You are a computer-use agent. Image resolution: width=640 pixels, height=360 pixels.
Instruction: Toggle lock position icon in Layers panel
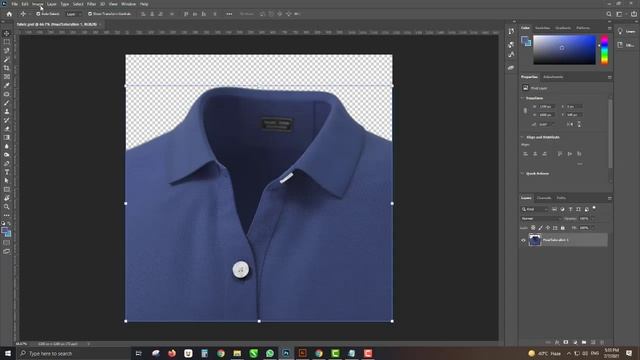(x=548, y=228)
